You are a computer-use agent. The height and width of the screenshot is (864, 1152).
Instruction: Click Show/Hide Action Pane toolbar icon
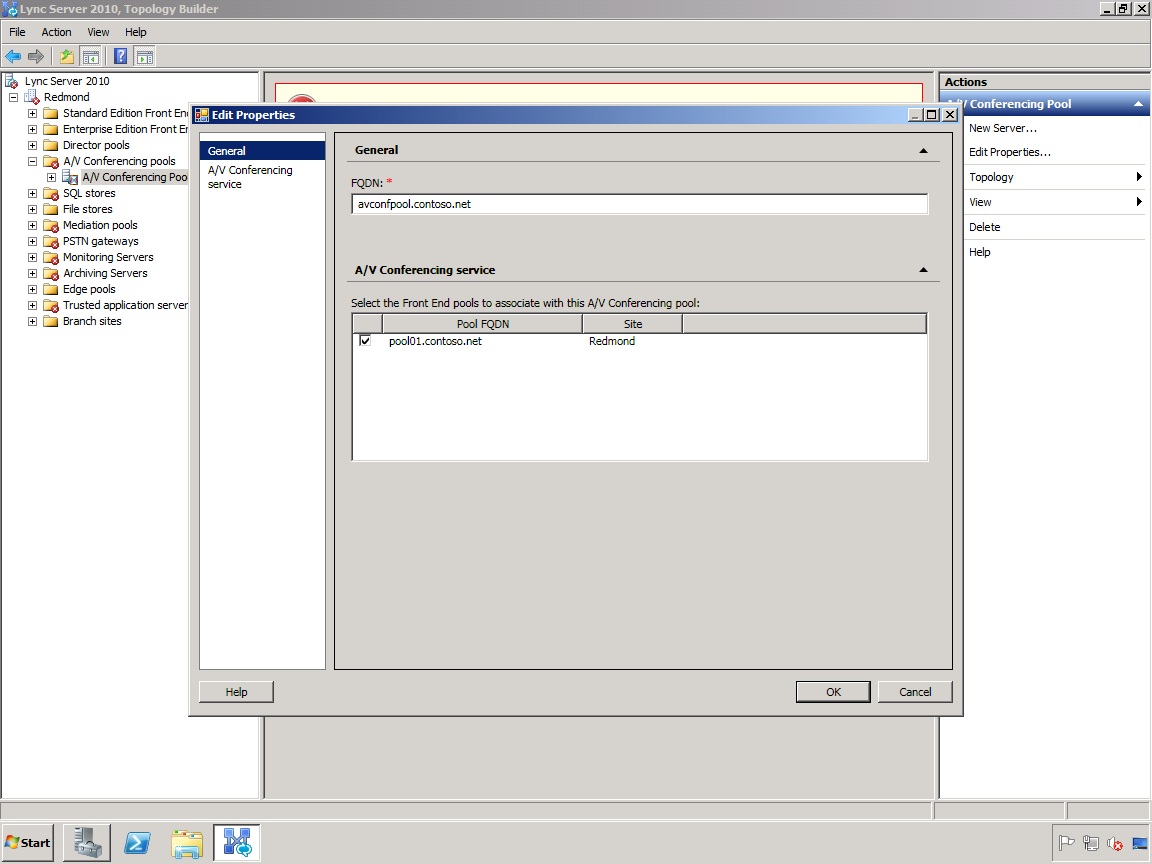[x=145, y=57]
